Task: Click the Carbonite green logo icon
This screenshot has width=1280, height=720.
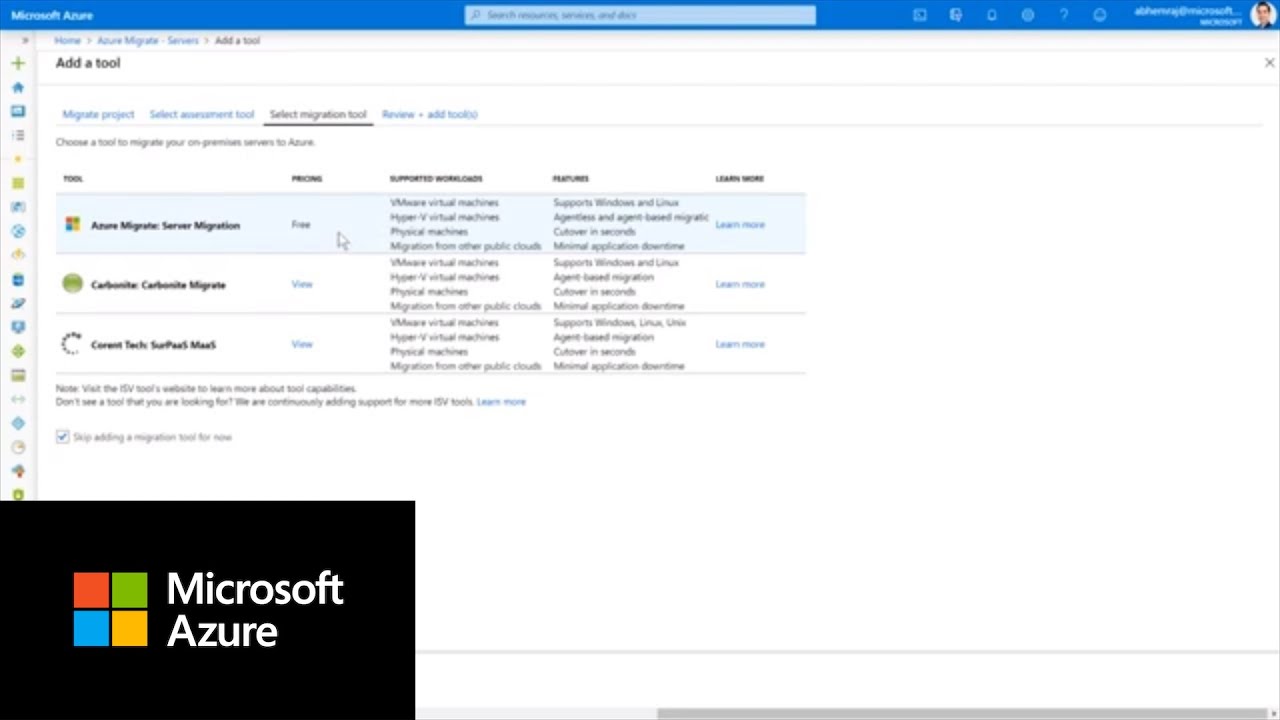Action: tap(72, 284)
